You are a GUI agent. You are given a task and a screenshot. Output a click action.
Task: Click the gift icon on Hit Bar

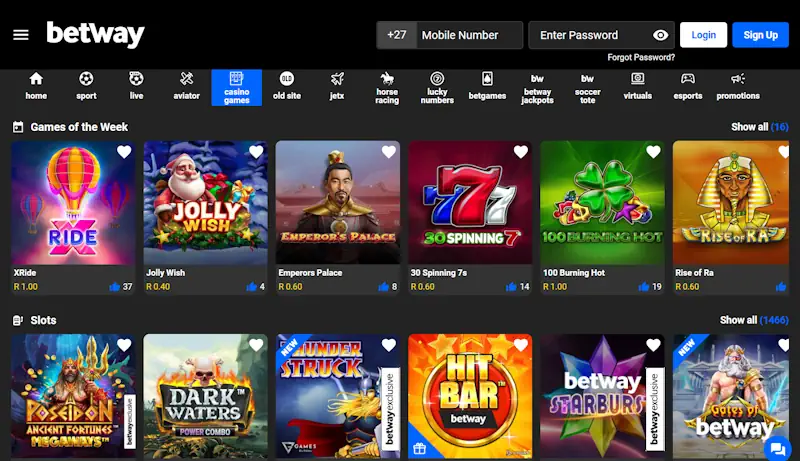[419, 448]
